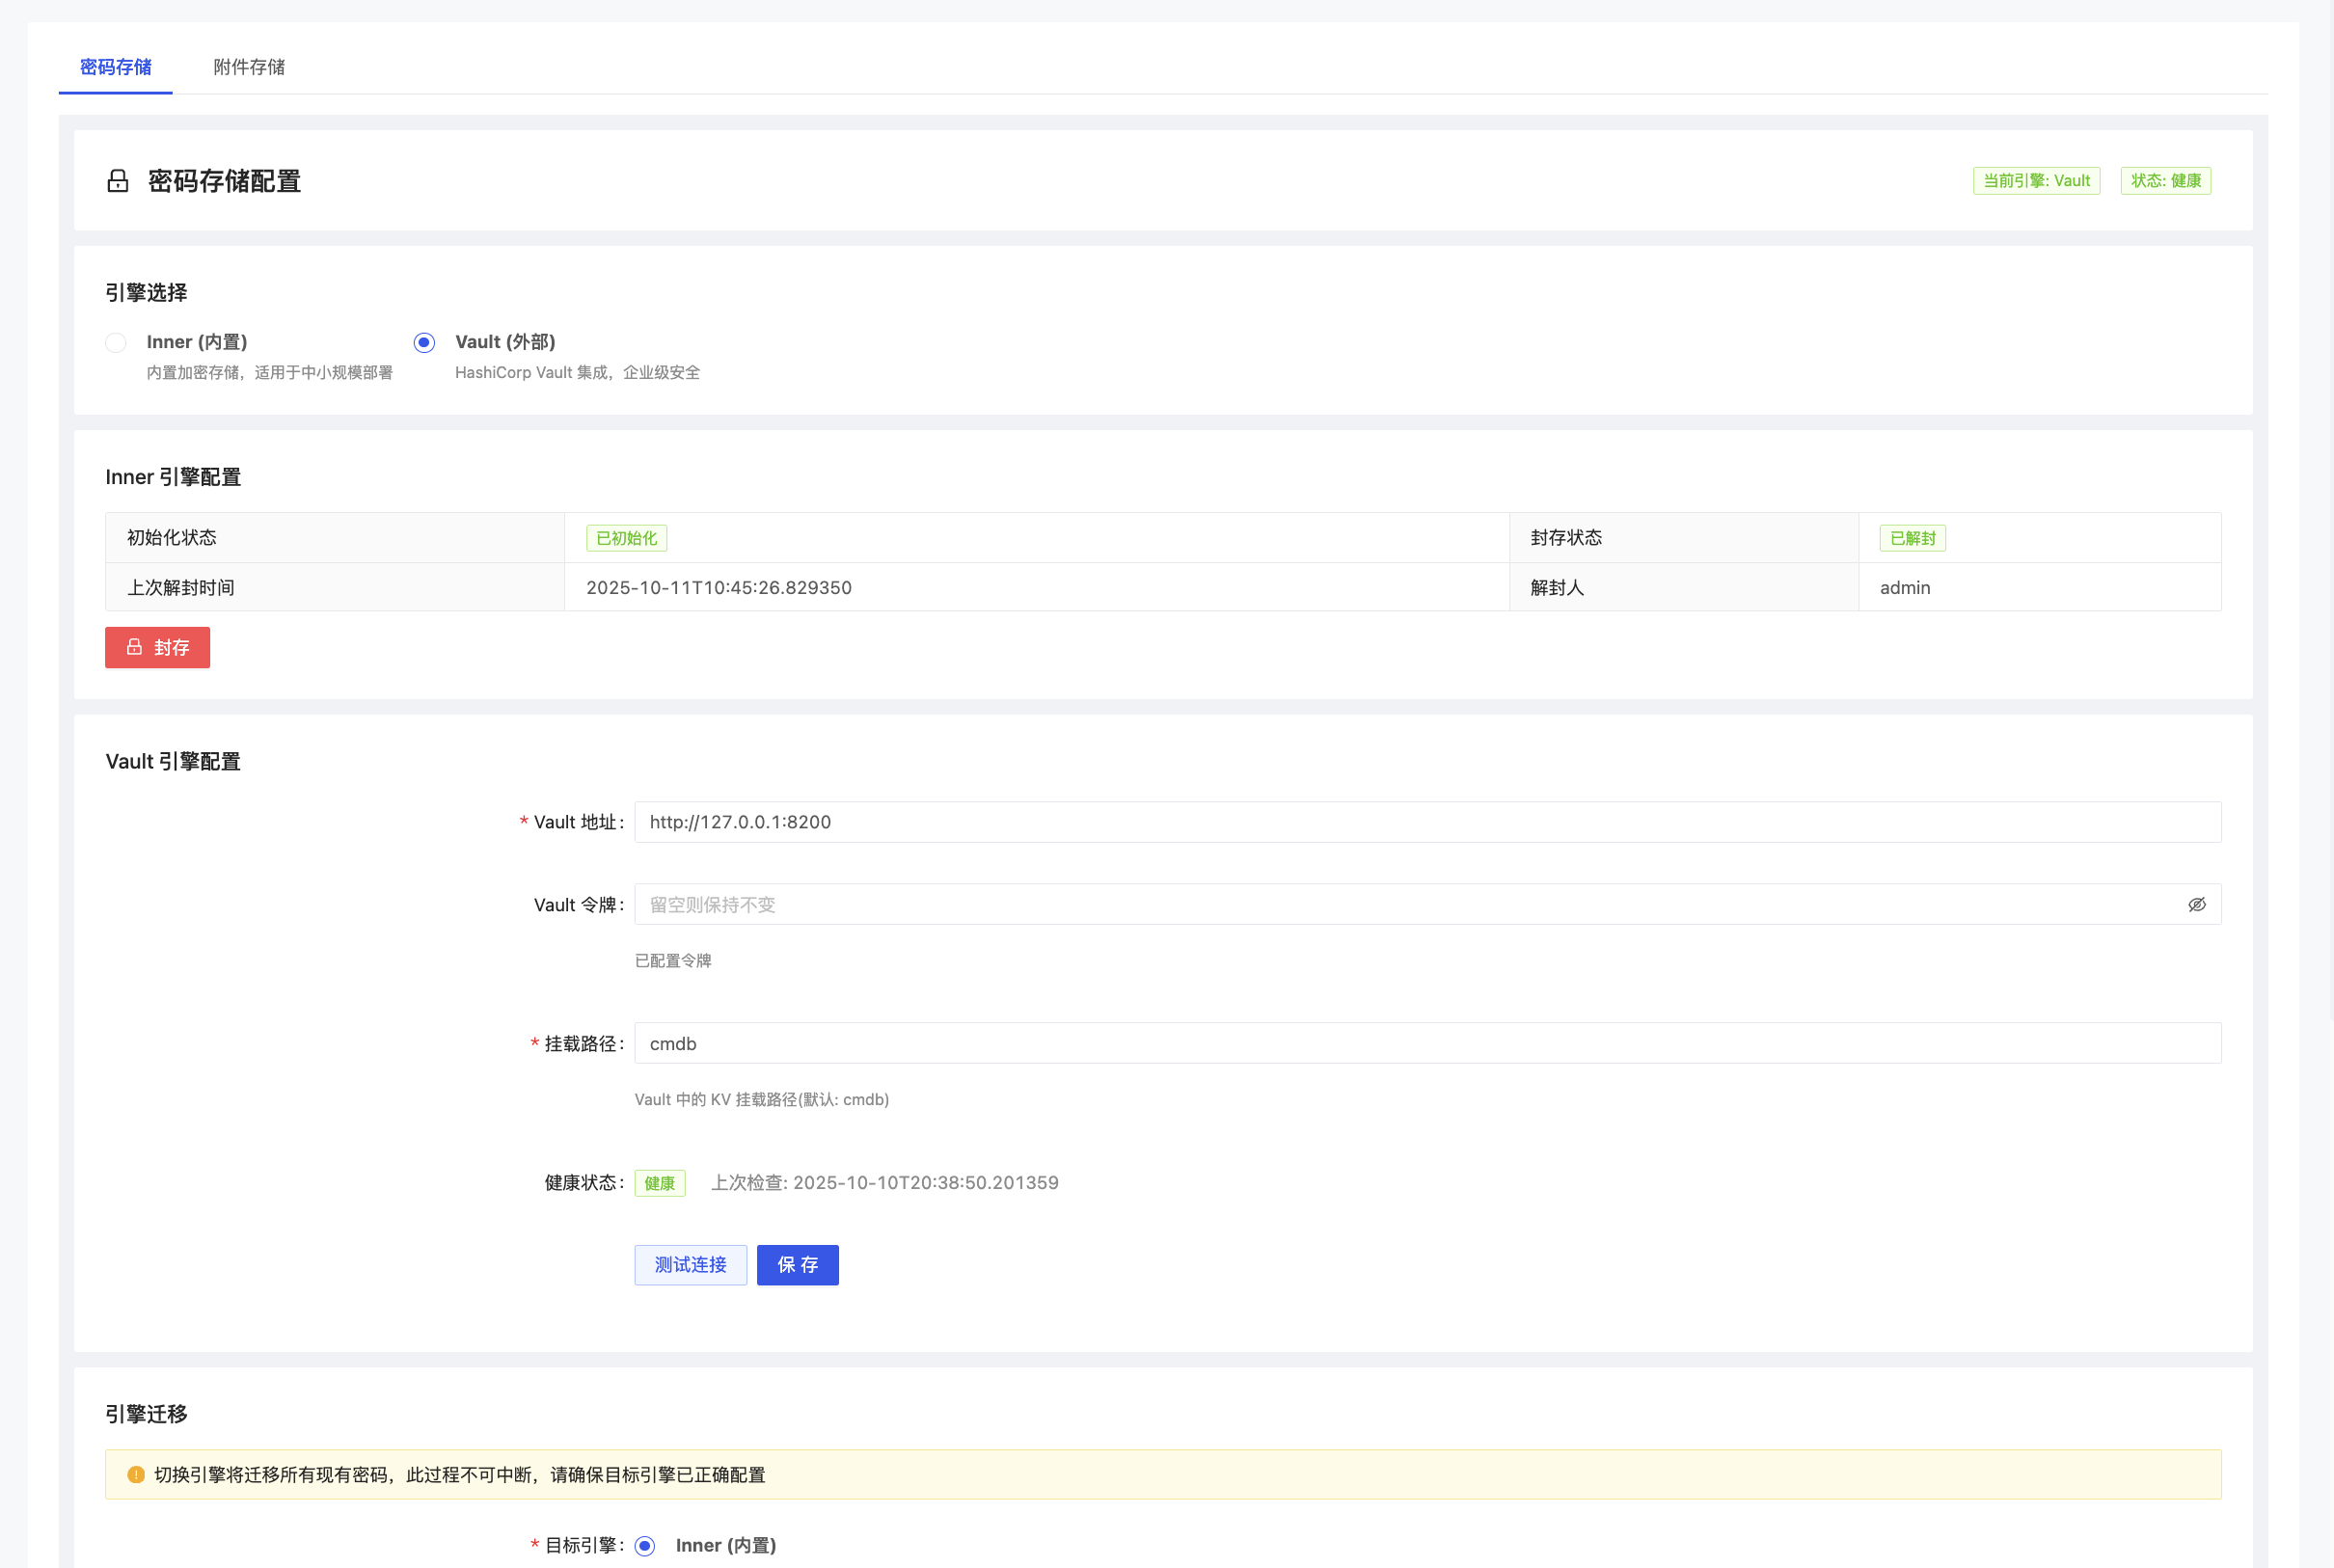Click the 已解封 status tag
The image size is (2334, 1568).
click(1911, 537)
